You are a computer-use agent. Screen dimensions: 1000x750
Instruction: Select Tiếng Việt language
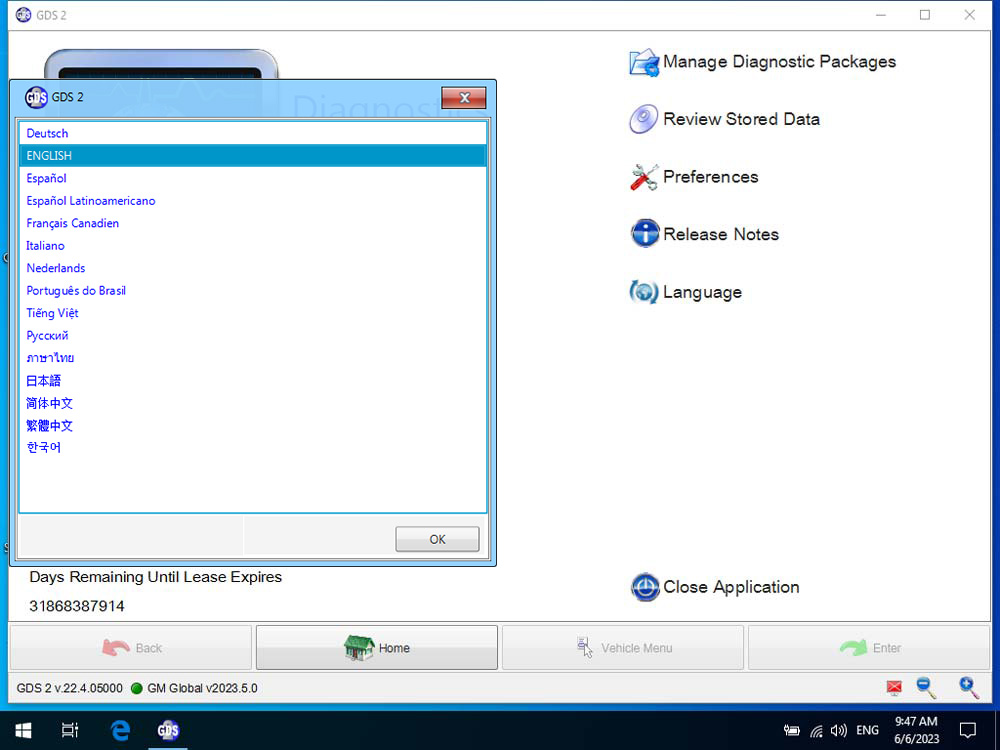pyautogui.click(x=253, y=313)
